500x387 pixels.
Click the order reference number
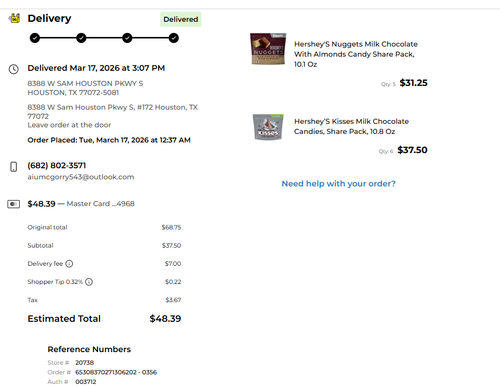(116, 372)
